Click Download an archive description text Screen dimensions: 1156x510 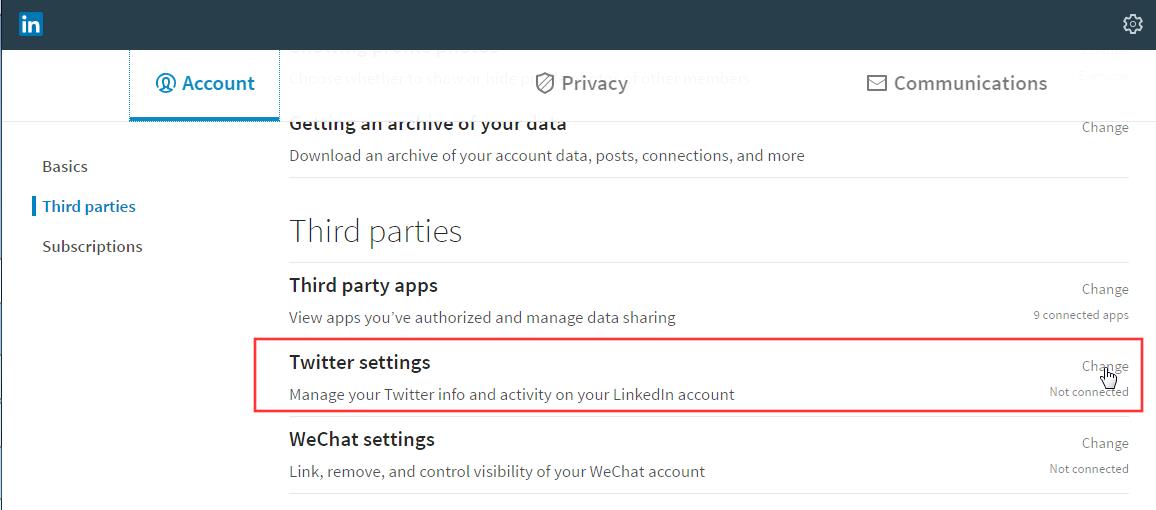coord(546,156)
